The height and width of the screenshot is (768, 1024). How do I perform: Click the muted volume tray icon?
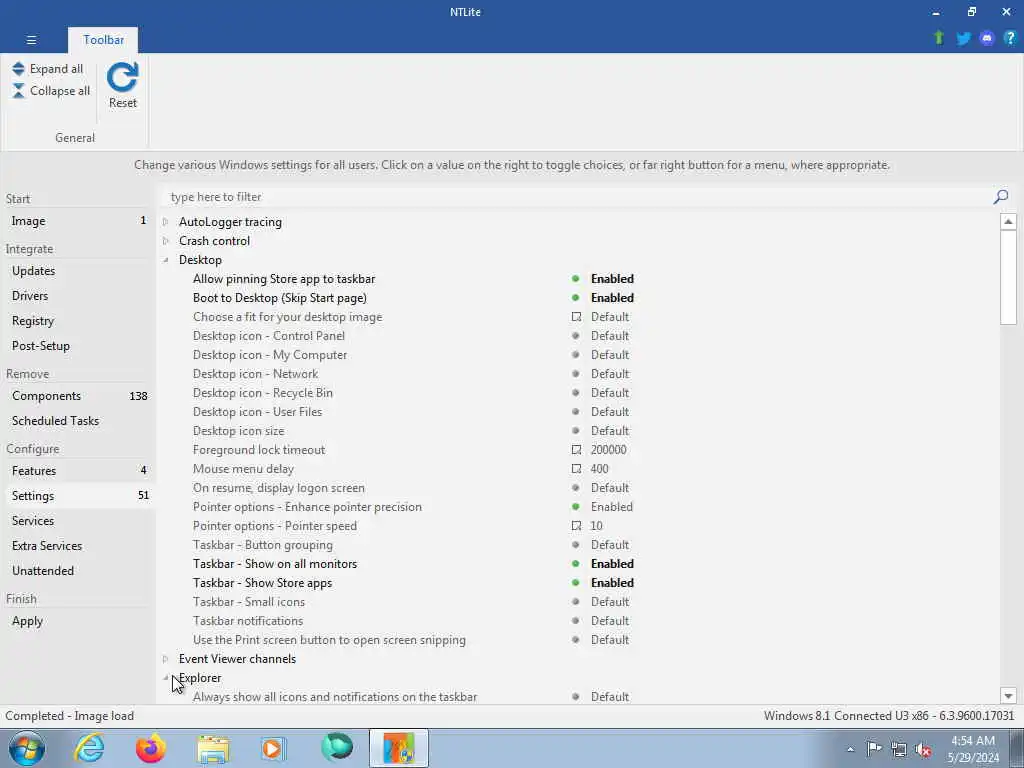(x=923, y=749)
